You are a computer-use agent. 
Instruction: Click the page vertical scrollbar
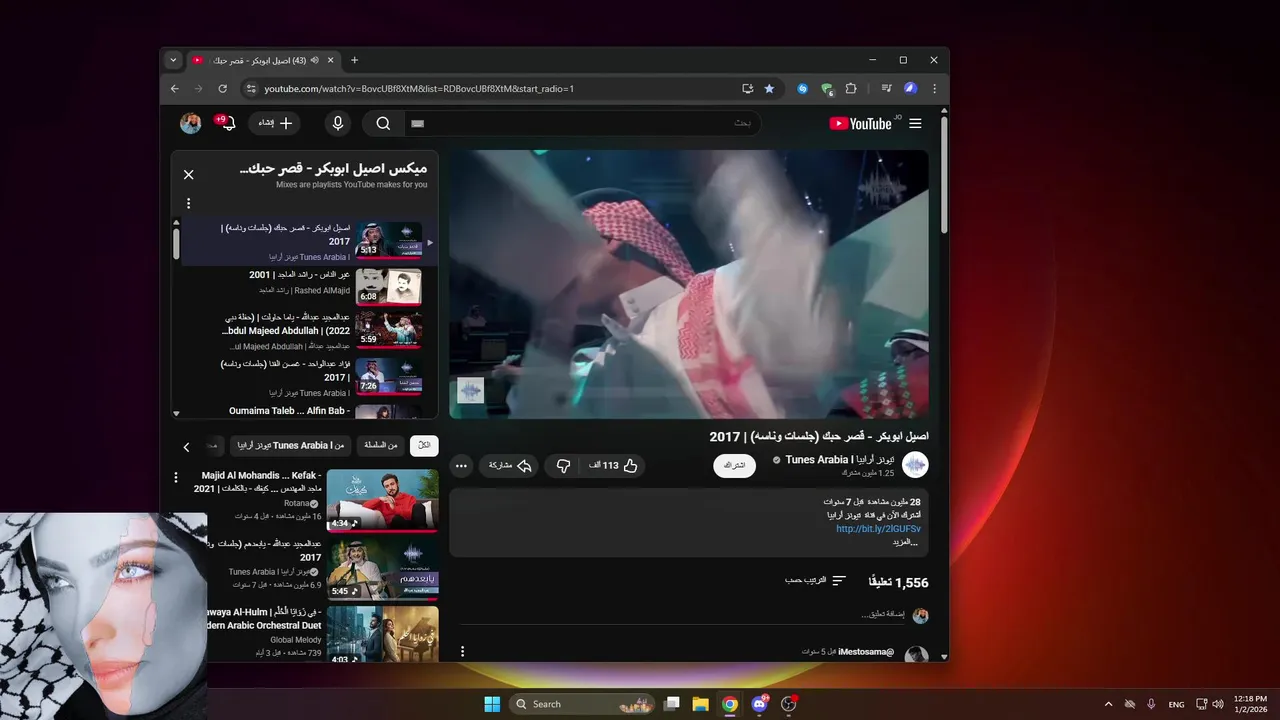pyautogui.click(x=944, y=175)
